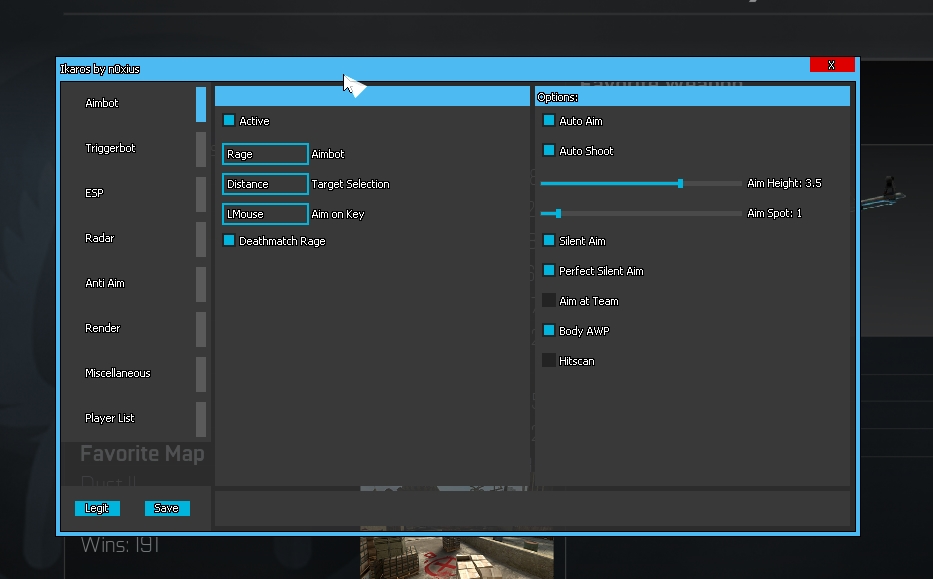The width and height of the screenshot is (933, 579).
Task: Open the LMouse aim key dropdown
Action: (x=265, y=214)
